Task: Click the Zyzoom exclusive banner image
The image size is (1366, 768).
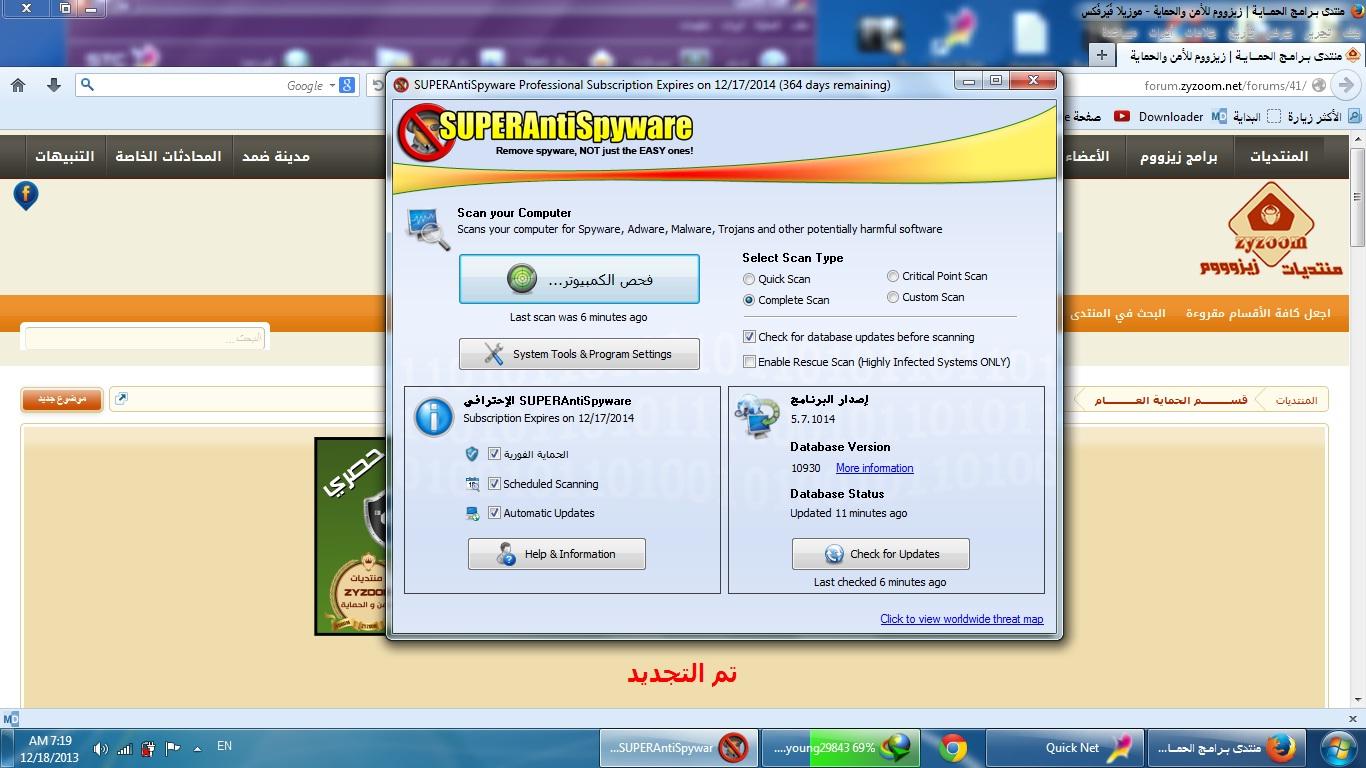Action: (350, 536)
